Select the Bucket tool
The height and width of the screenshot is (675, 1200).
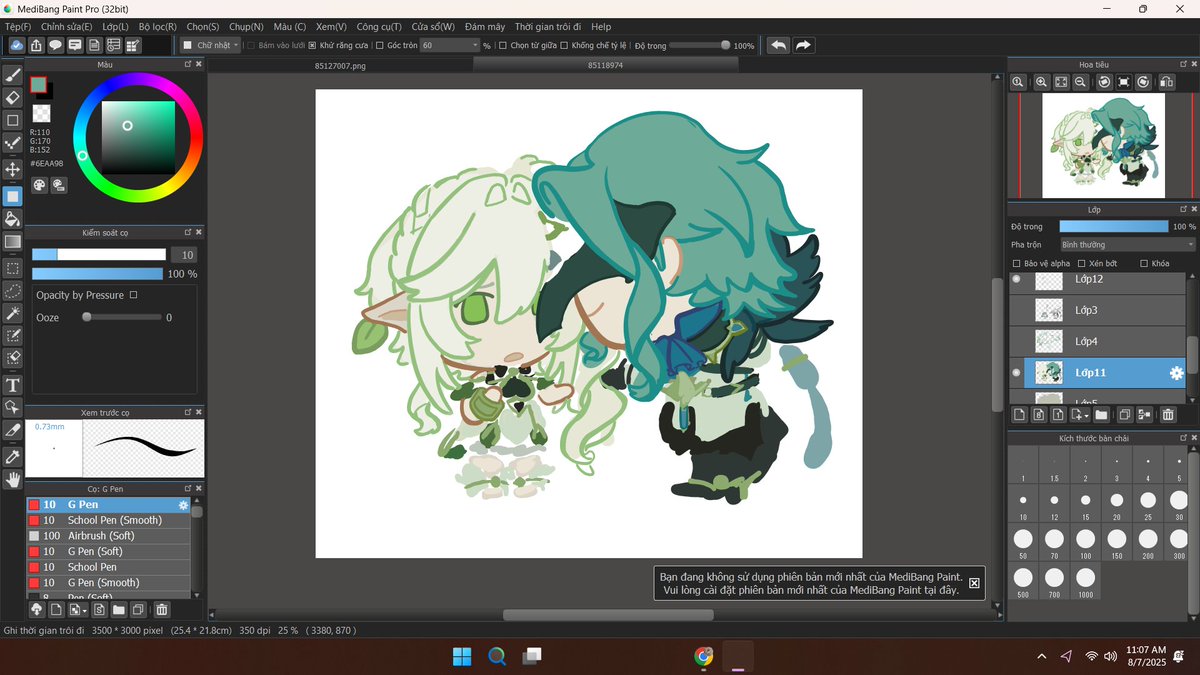coord(13,218)
